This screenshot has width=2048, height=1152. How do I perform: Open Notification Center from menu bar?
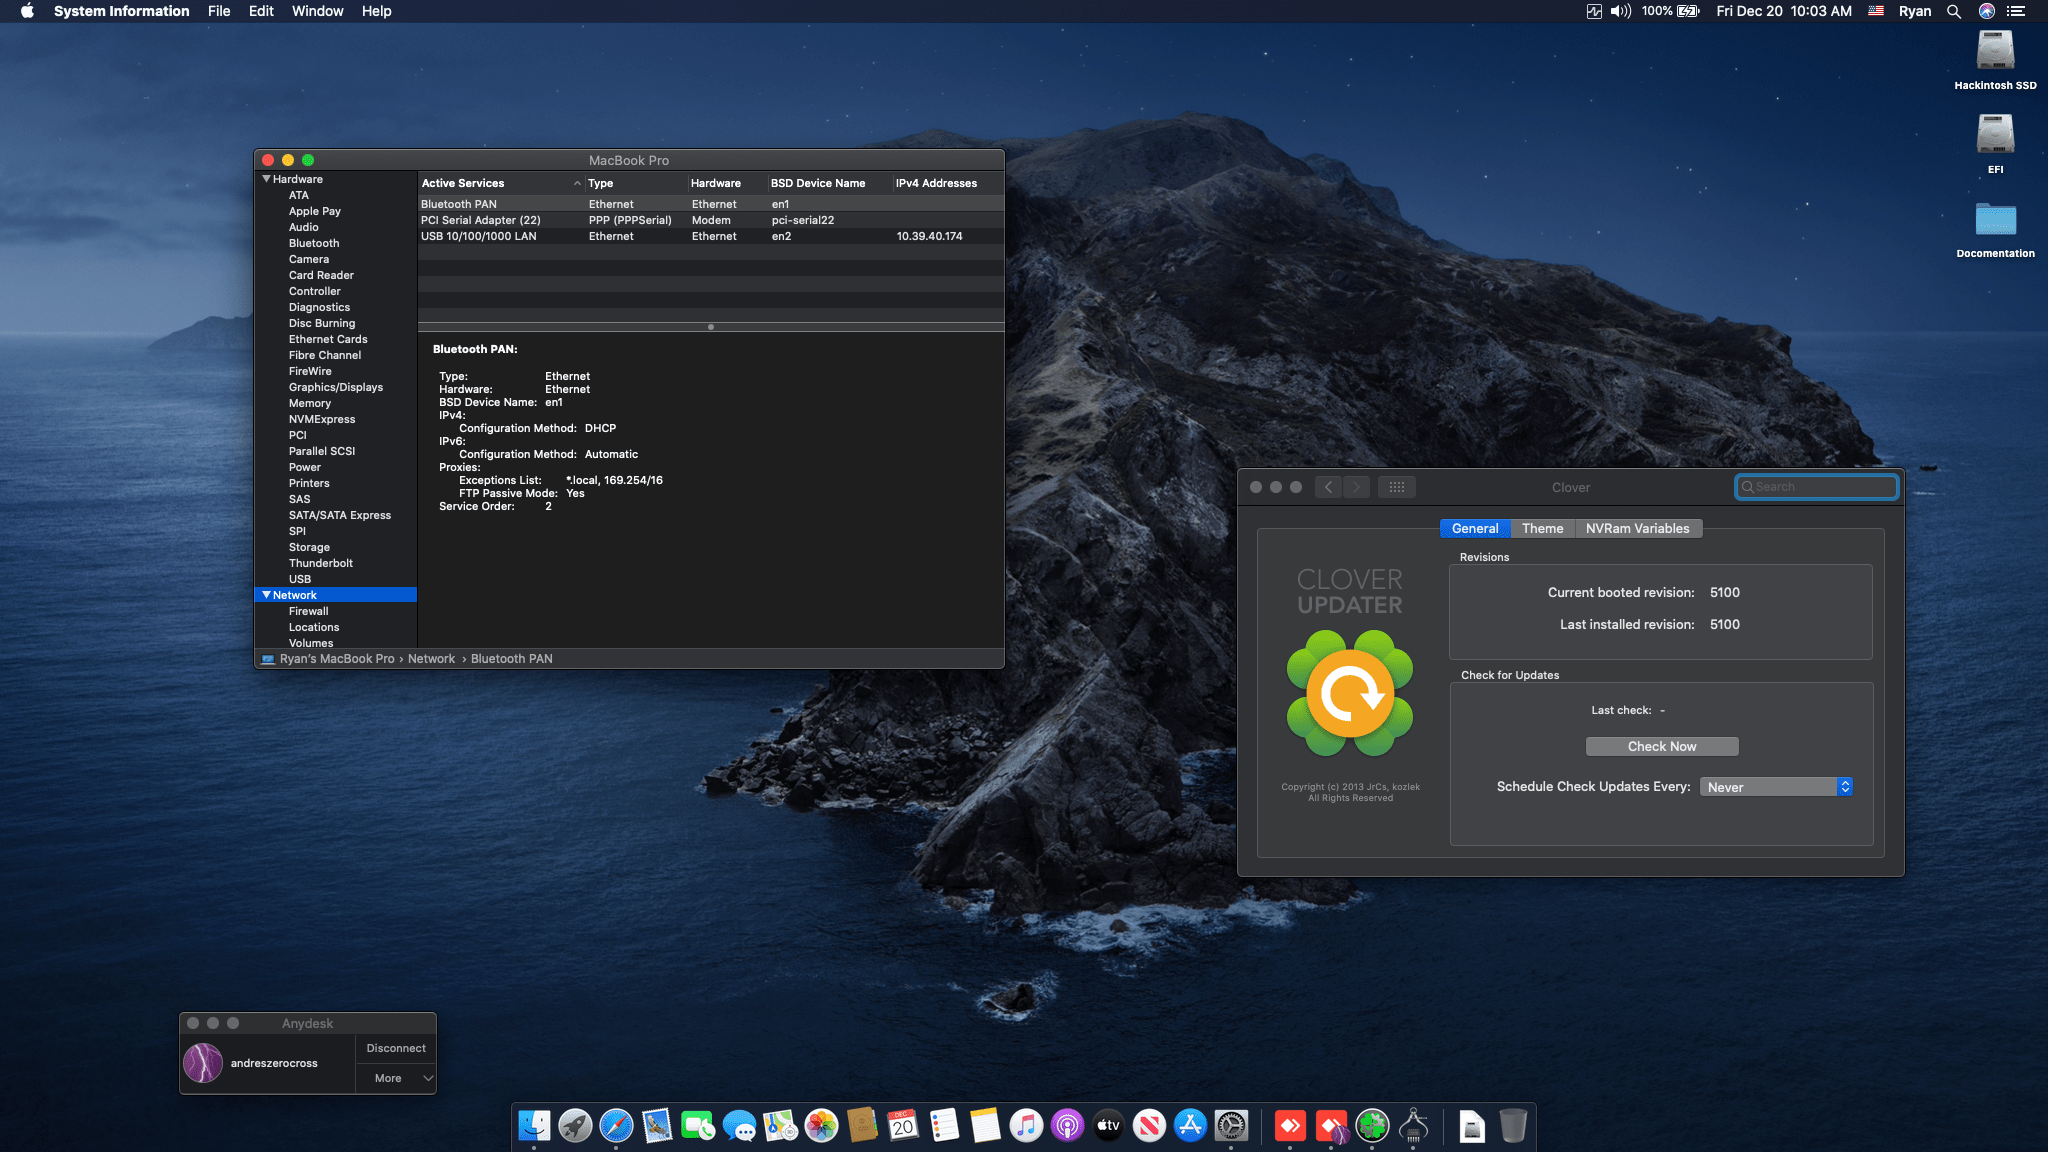2016,11
